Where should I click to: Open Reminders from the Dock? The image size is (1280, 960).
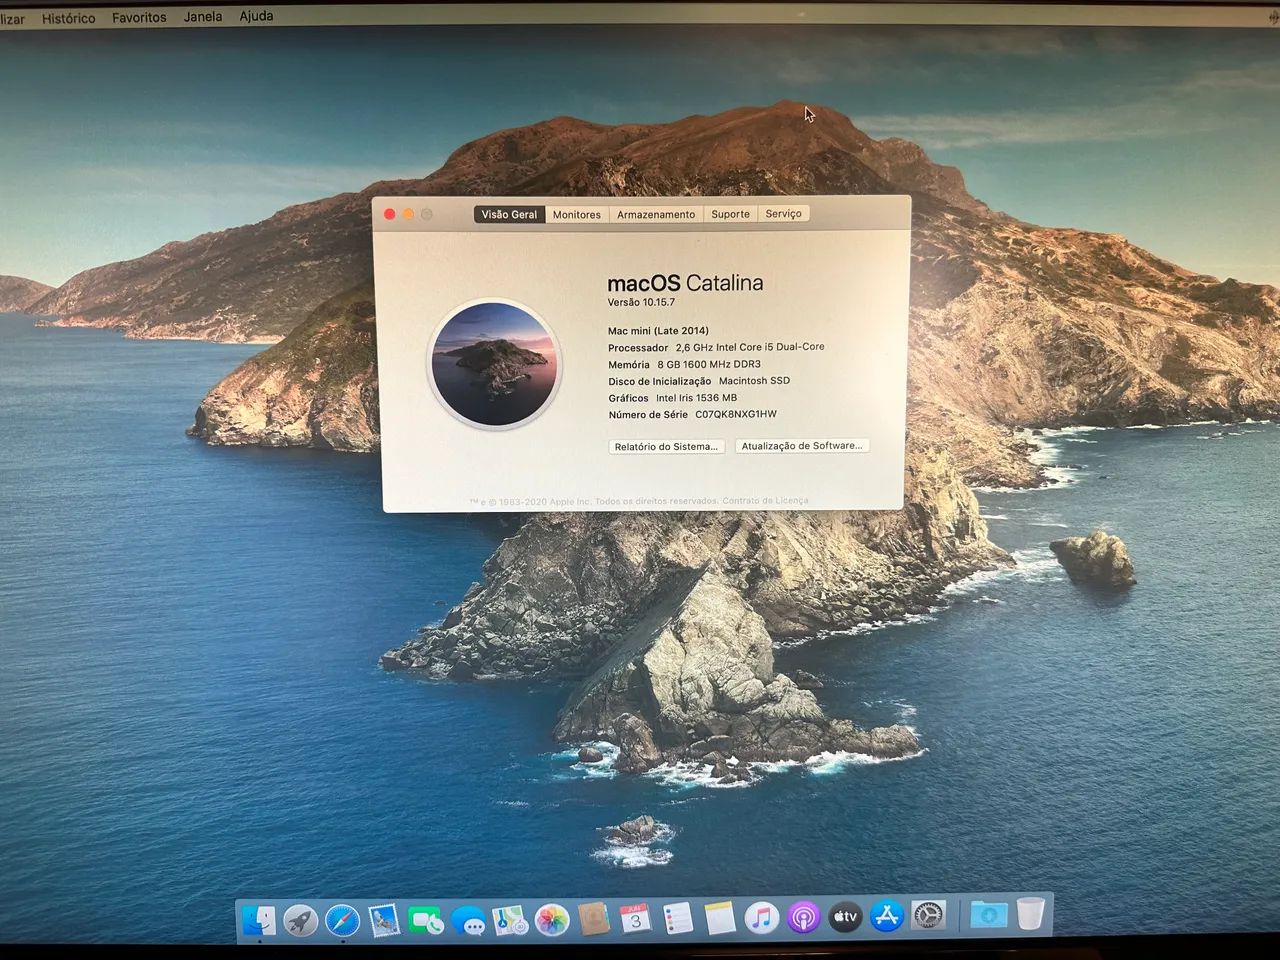(678, 918)
